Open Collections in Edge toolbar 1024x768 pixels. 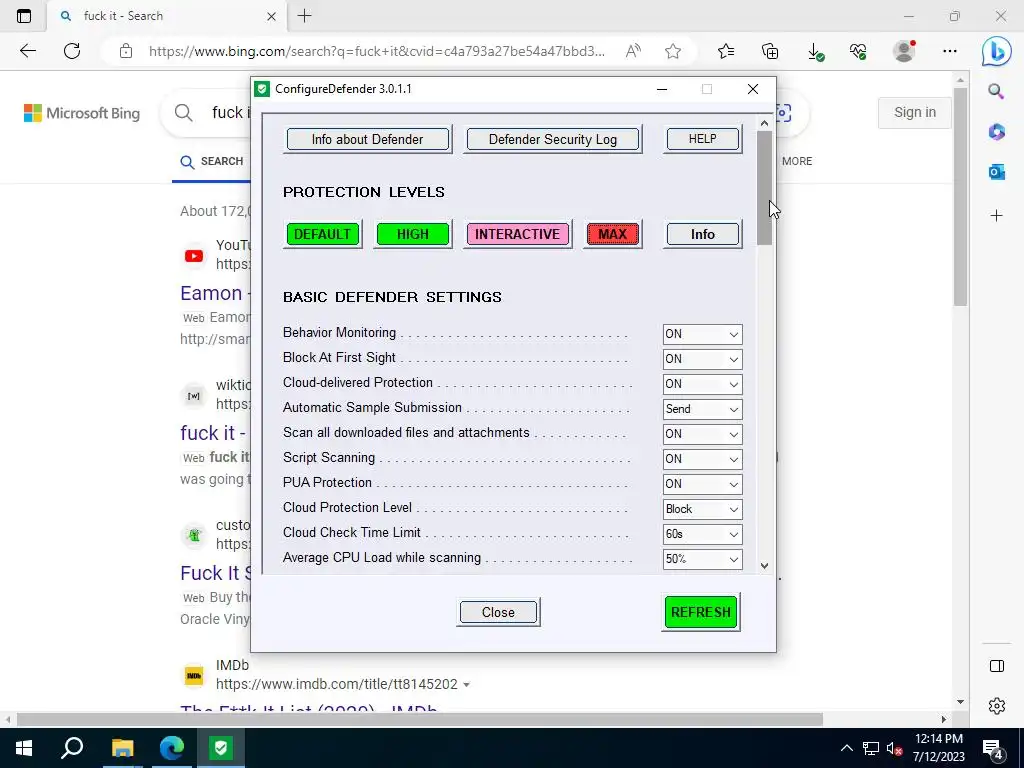pyautogui.click(x=770, y=51)
